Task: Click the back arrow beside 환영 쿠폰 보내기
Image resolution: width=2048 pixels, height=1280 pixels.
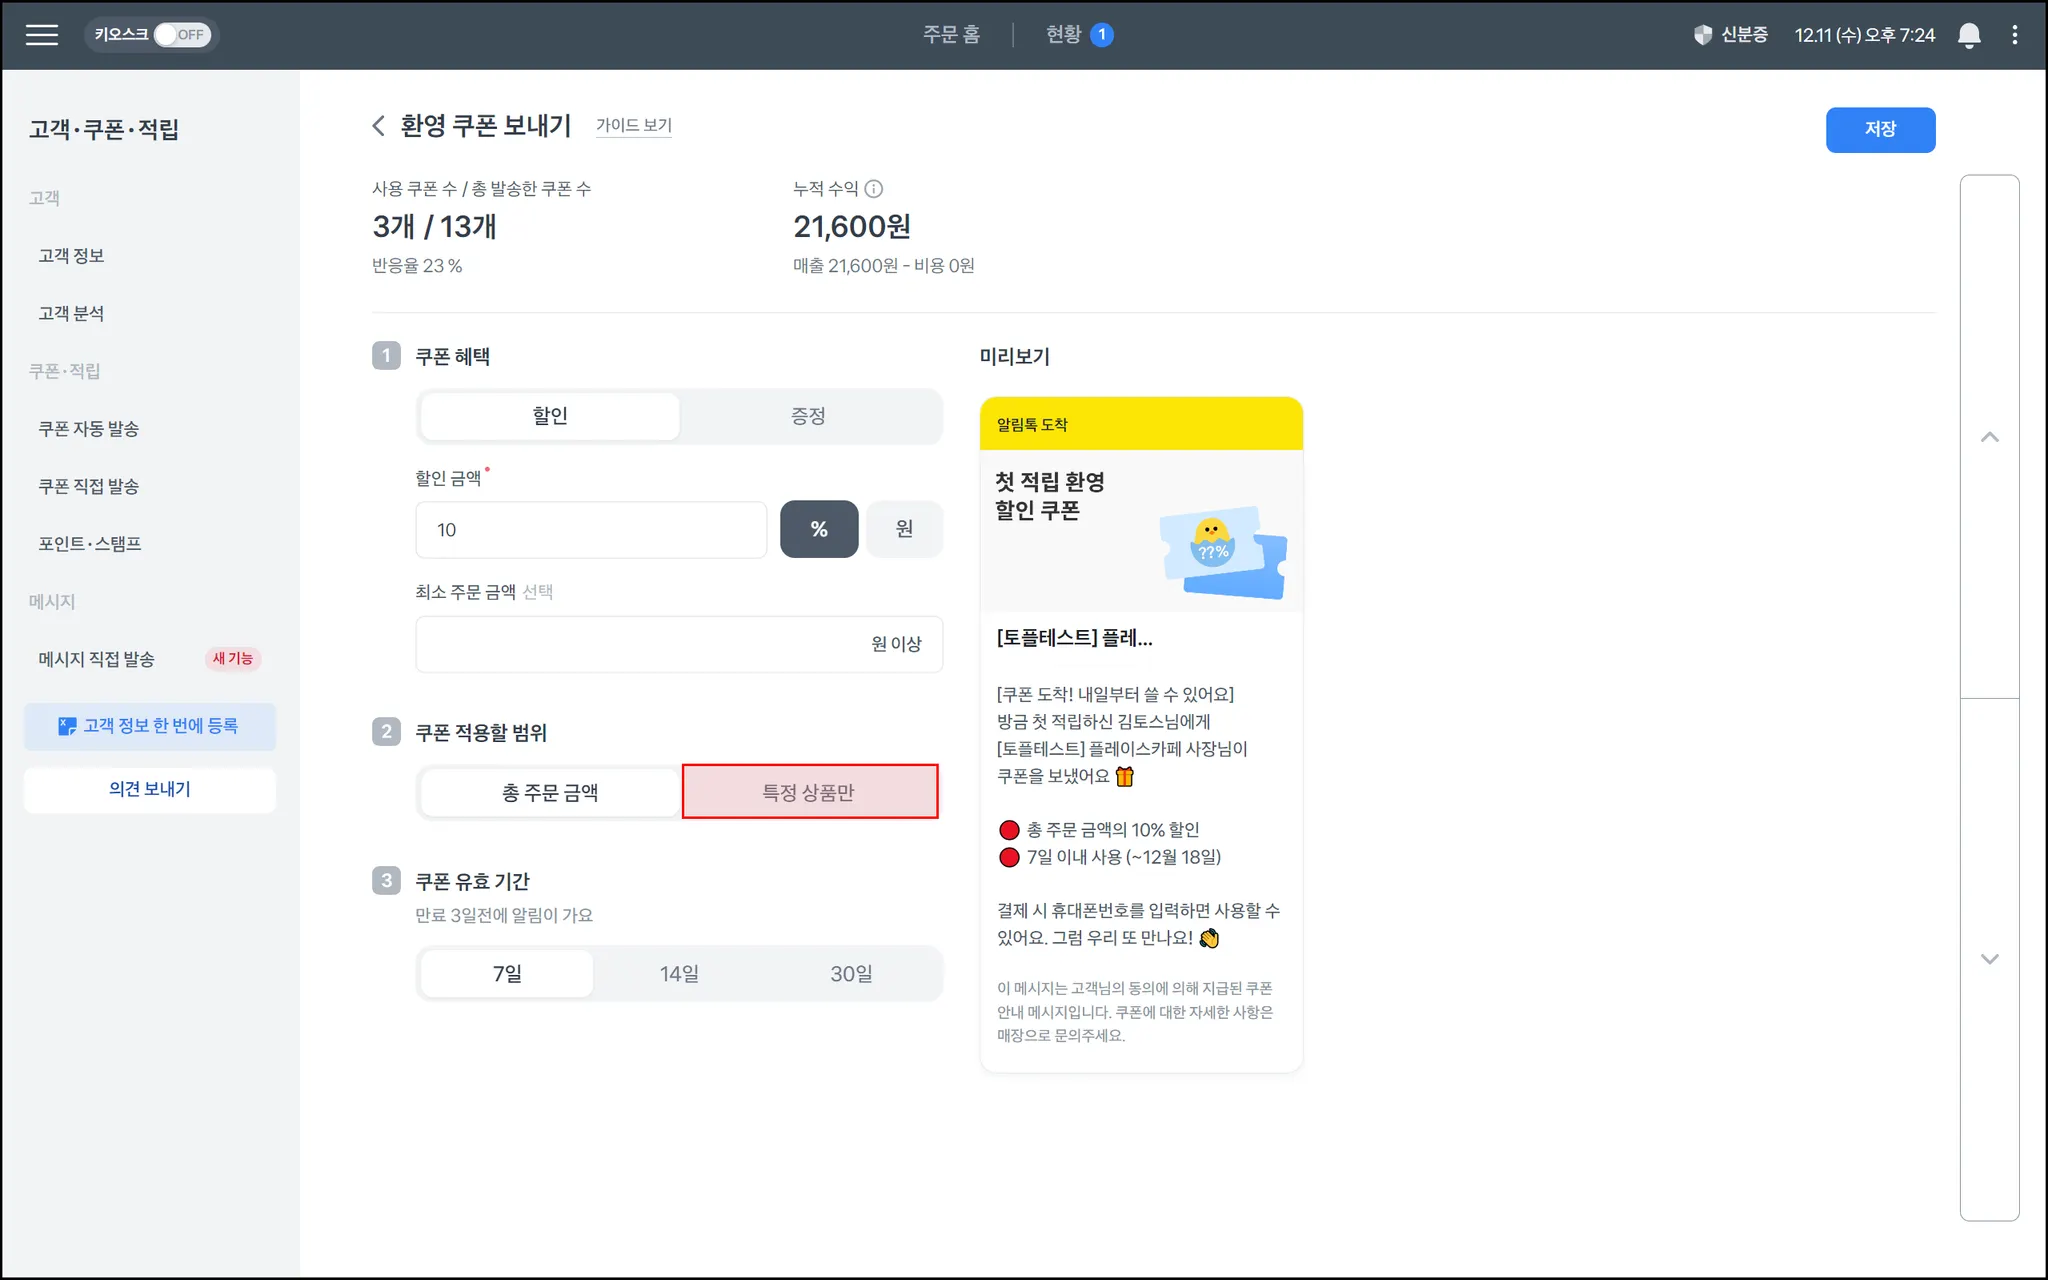Action: [378, 126]
